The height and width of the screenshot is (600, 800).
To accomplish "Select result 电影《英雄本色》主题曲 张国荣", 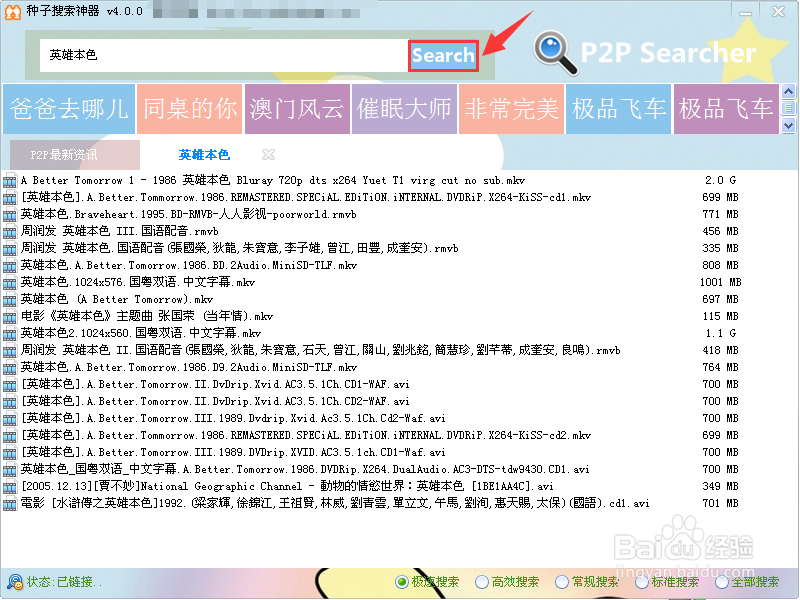I will click(147, 316).
